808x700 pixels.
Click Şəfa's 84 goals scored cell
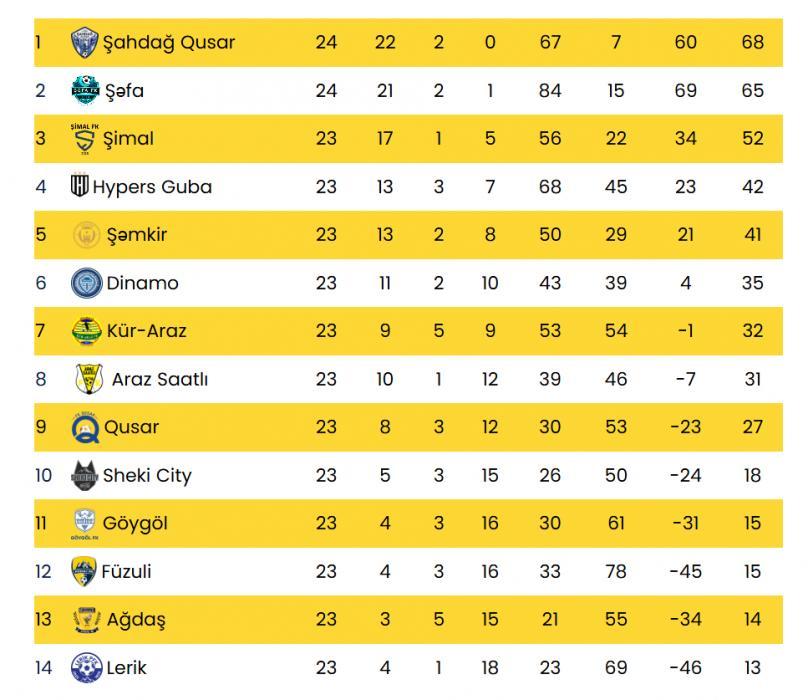point(550,90)
